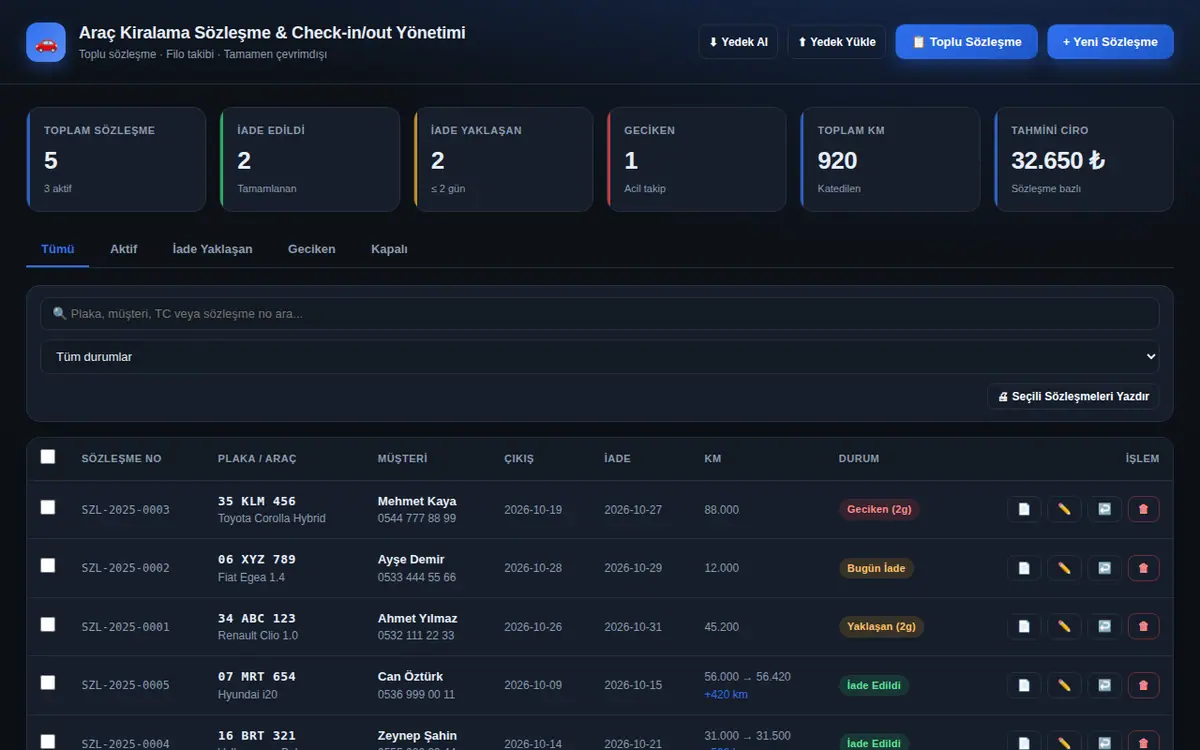Click the "Yaklaşan (2g)" status badge

881,627
